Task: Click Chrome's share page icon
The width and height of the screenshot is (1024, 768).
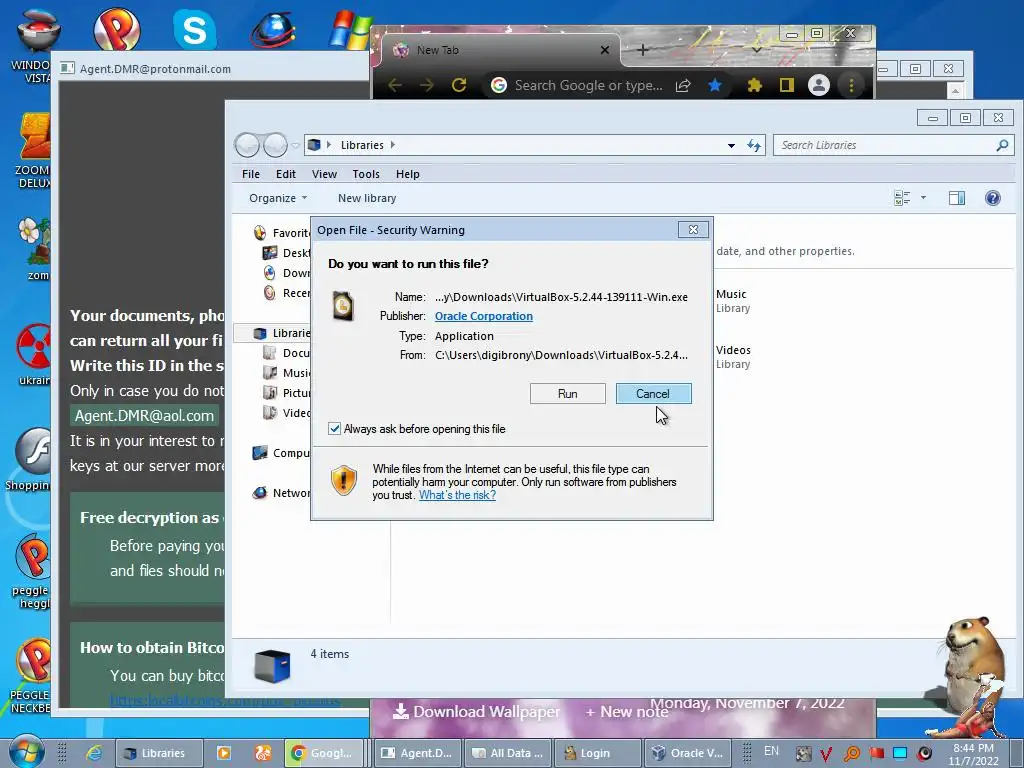Action: click(683, 86)
